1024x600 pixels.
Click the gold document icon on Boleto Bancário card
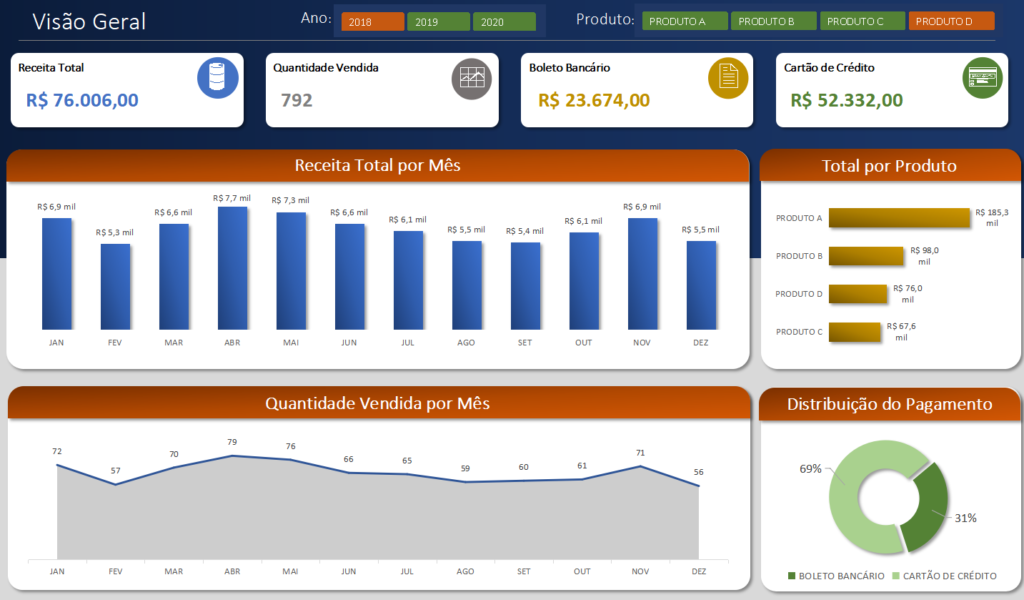(x=728, y=78)
